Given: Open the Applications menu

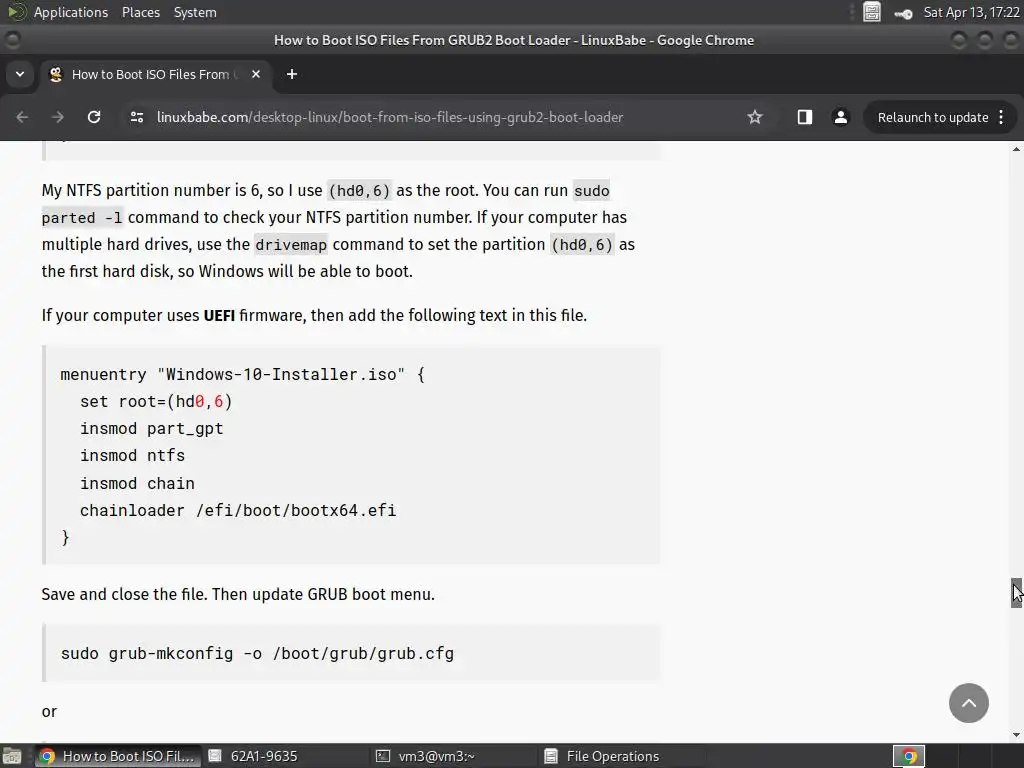Looking at the screenshot, I should pos(71,12).
